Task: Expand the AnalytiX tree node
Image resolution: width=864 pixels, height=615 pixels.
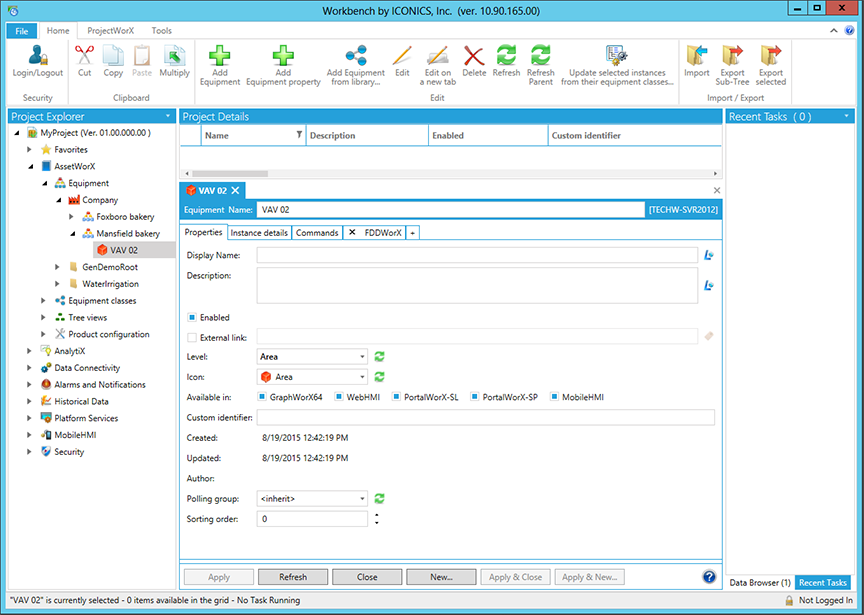Action: (x=29, y=351)
